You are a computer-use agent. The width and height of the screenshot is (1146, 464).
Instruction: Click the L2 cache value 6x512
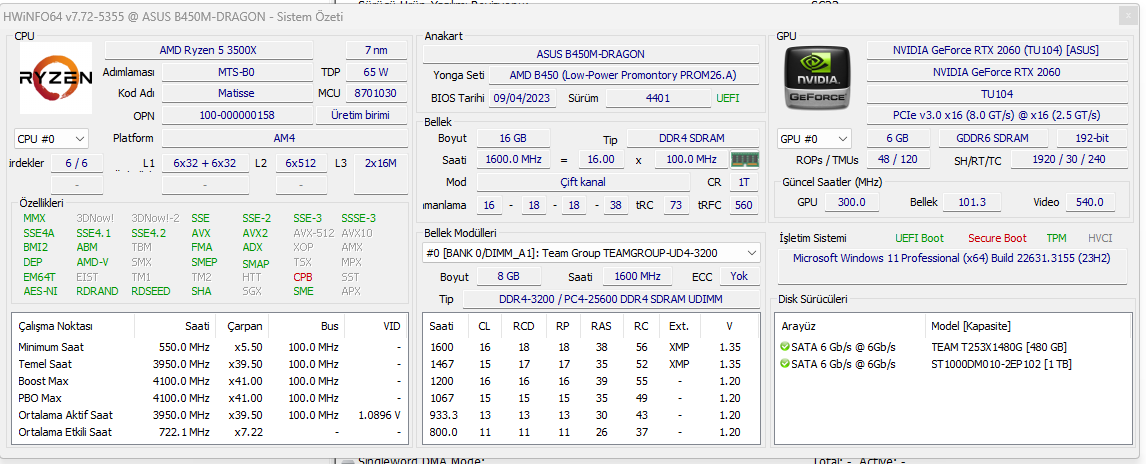point(300,163)
